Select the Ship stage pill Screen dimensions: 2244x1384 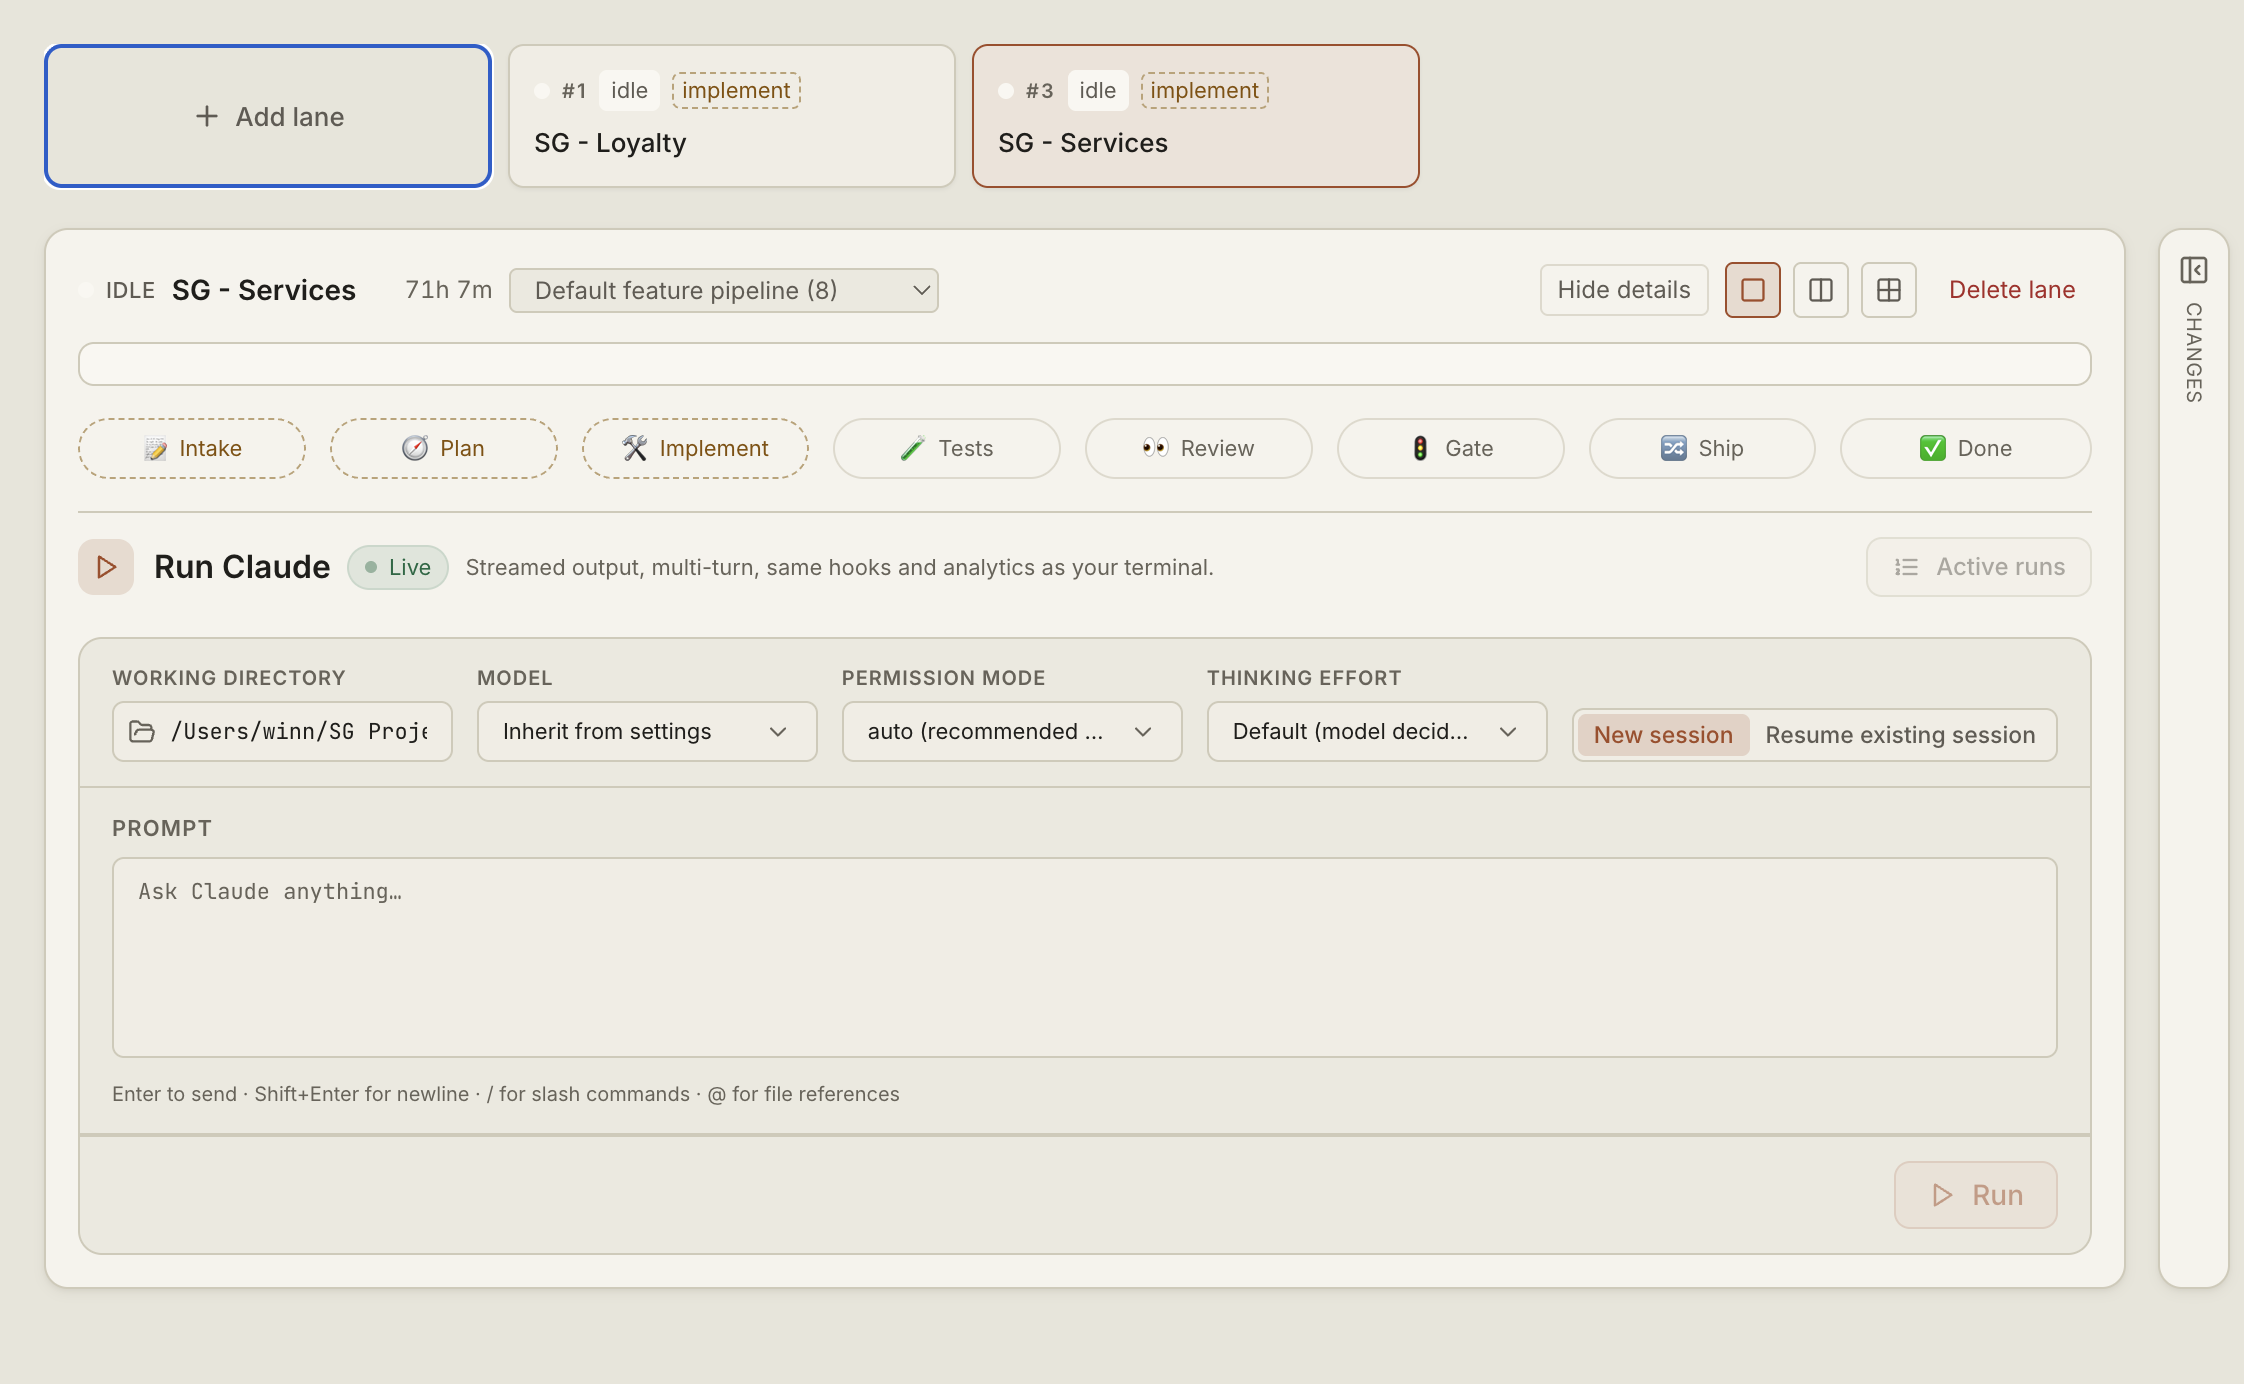(x=1702, y=448)
